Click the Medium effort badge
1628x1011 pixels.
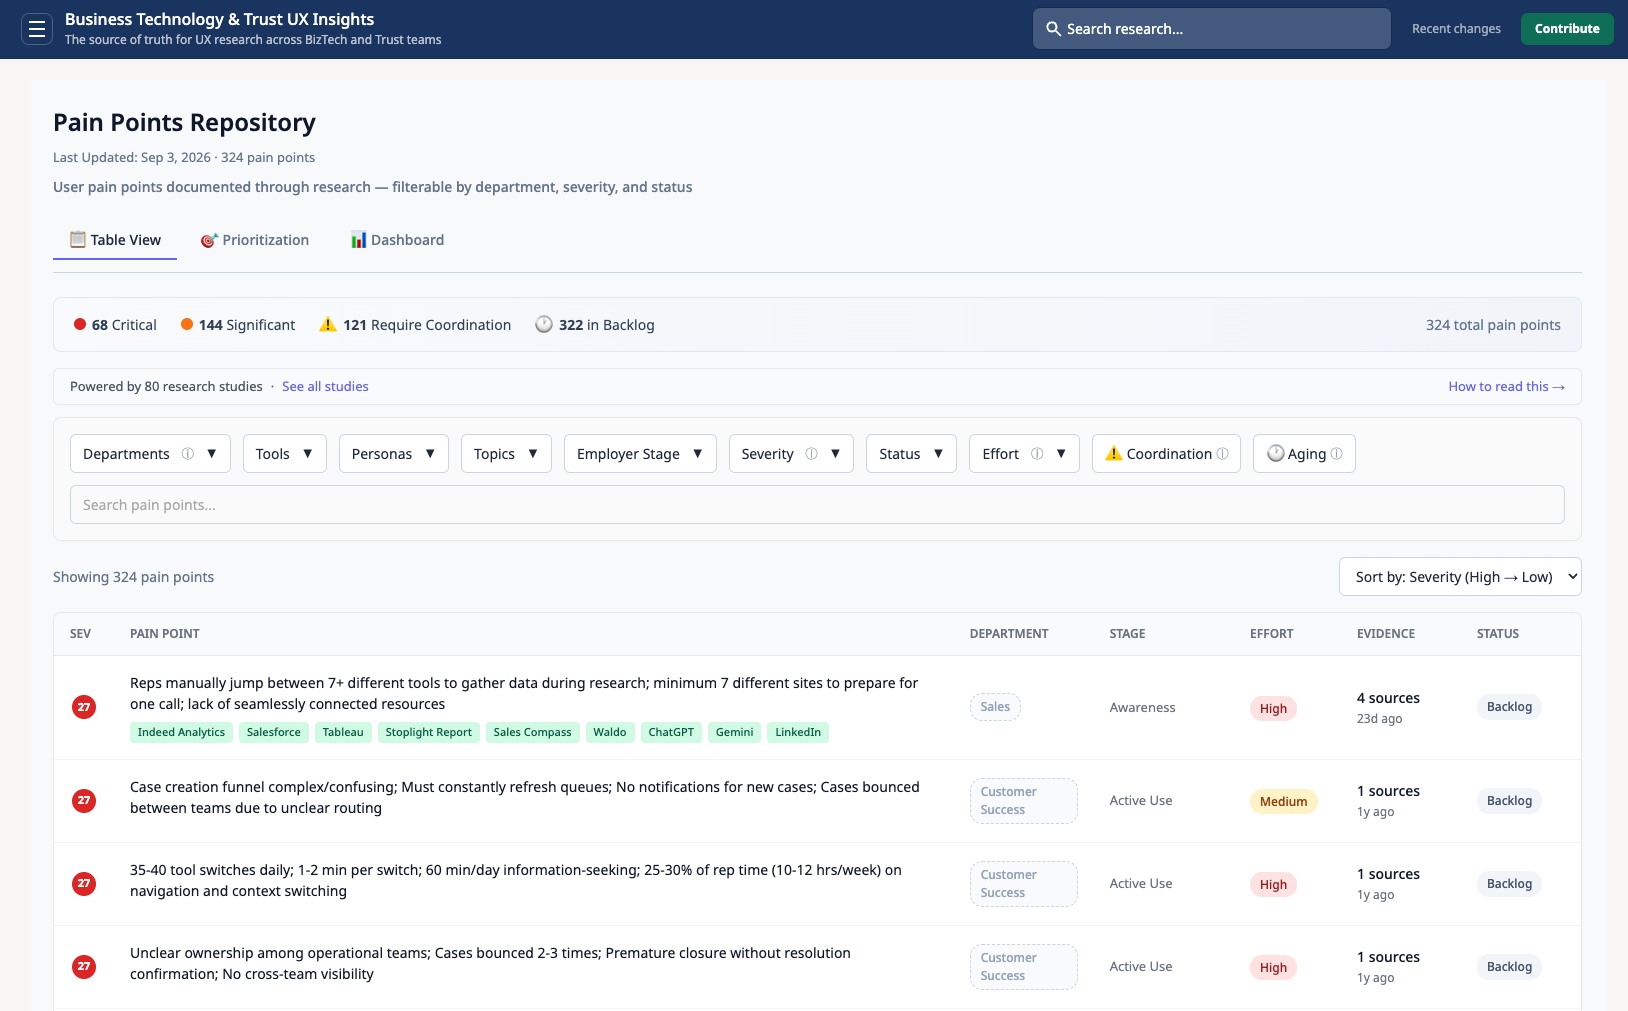1284,802
